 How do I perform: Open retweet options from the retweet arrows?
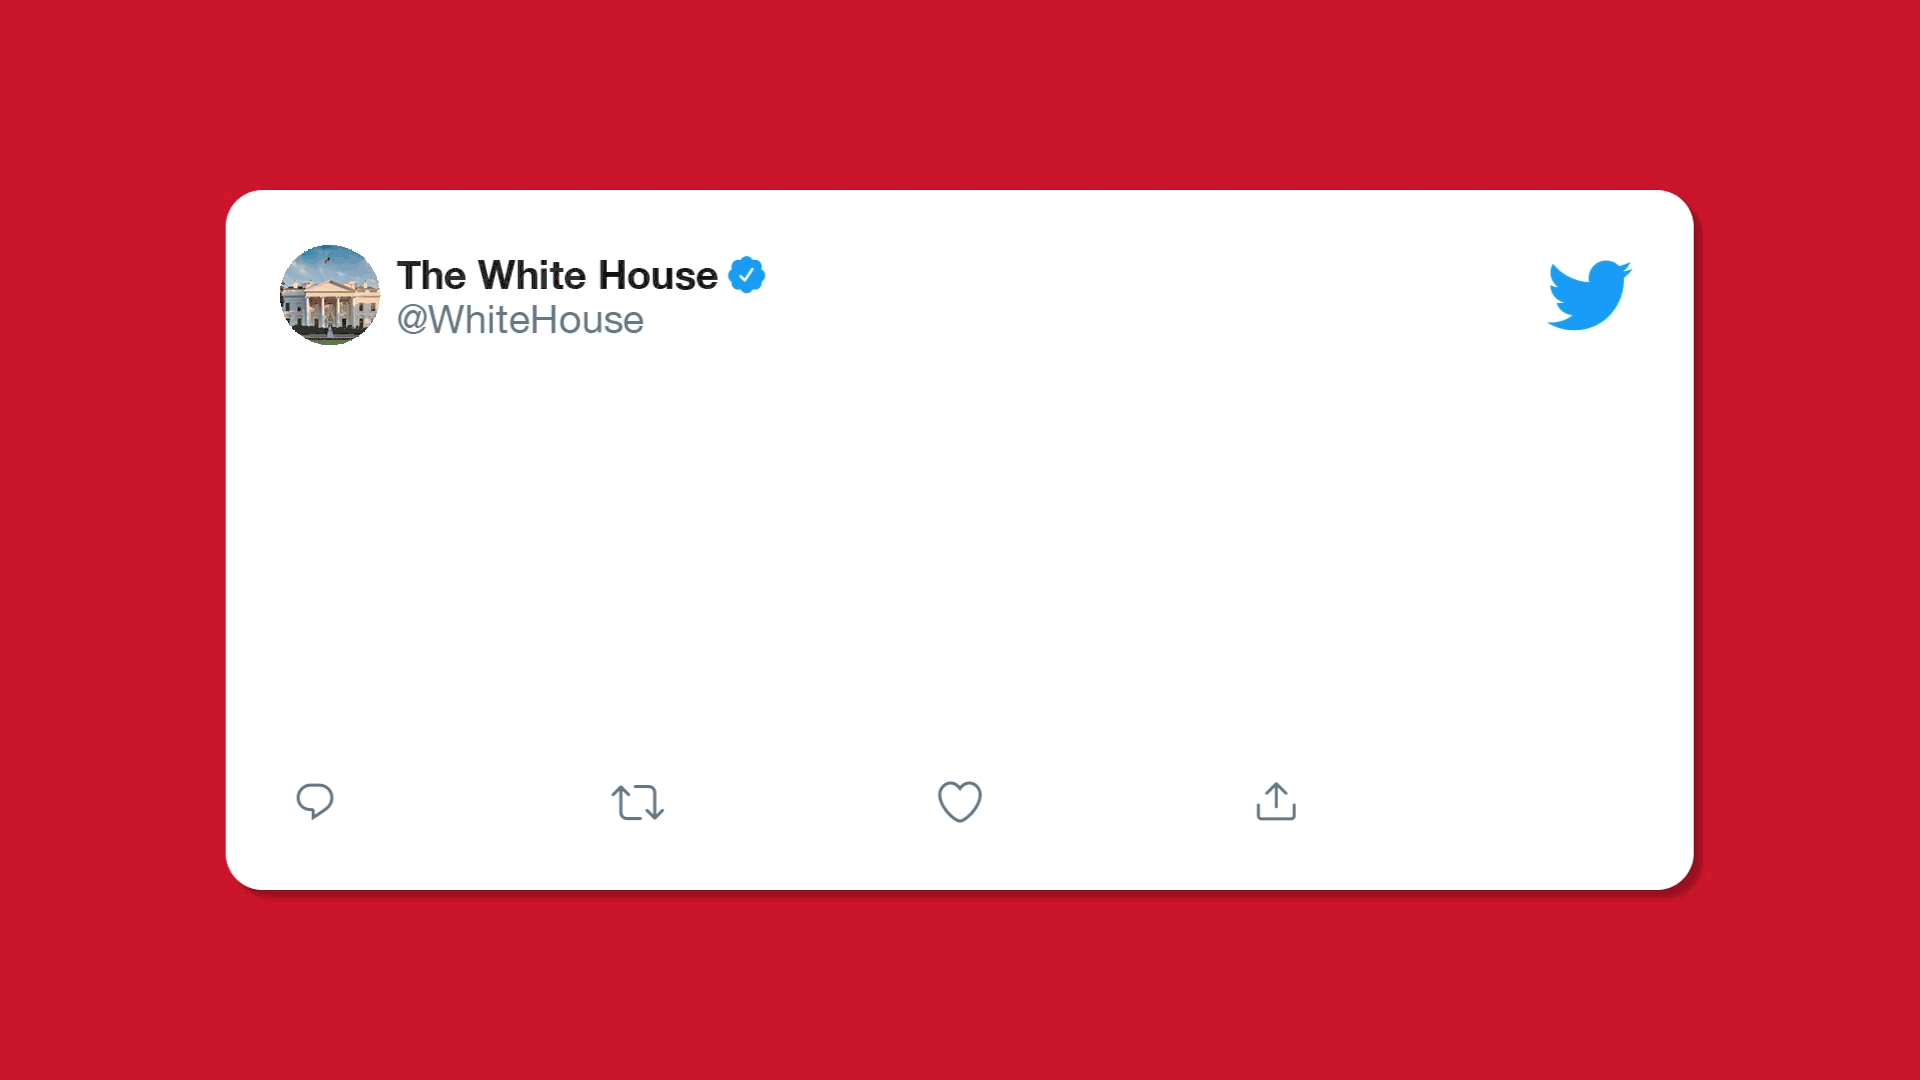[x=638, y=802]
